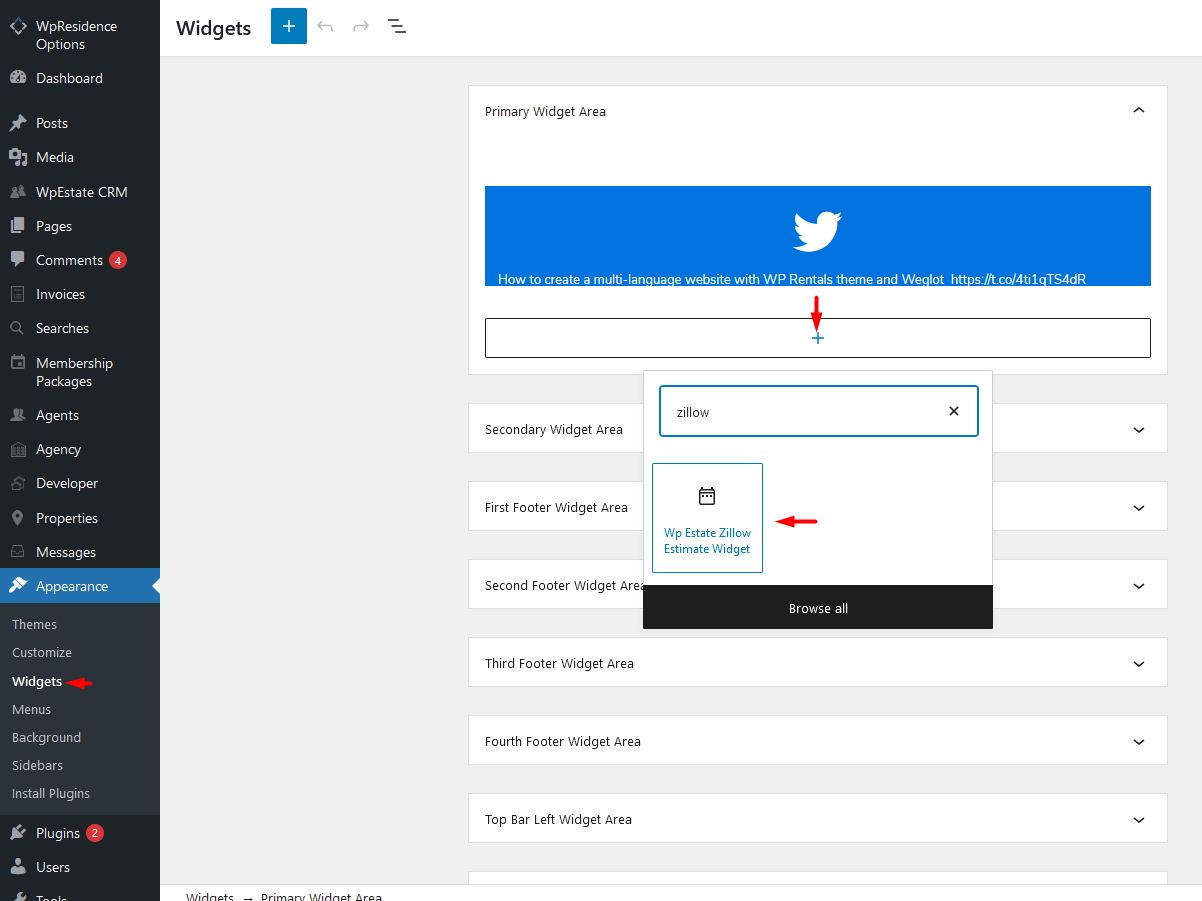Click the Dashboard gauge icon

pos(18,78)
